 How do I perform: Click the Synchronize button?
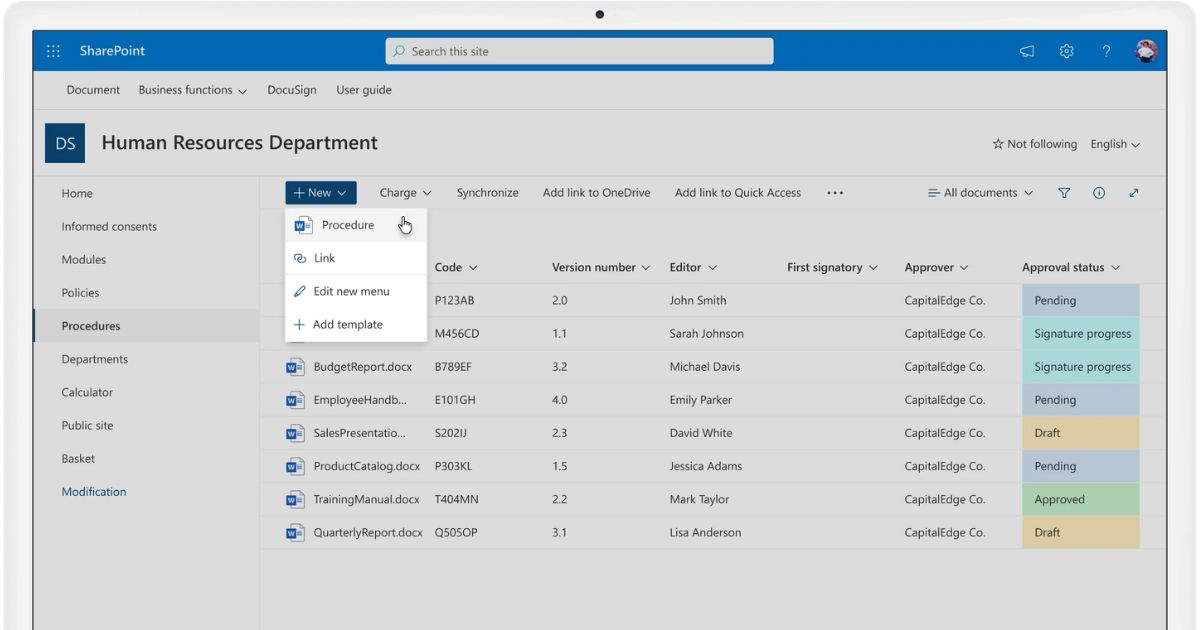[x=487, y=193]
